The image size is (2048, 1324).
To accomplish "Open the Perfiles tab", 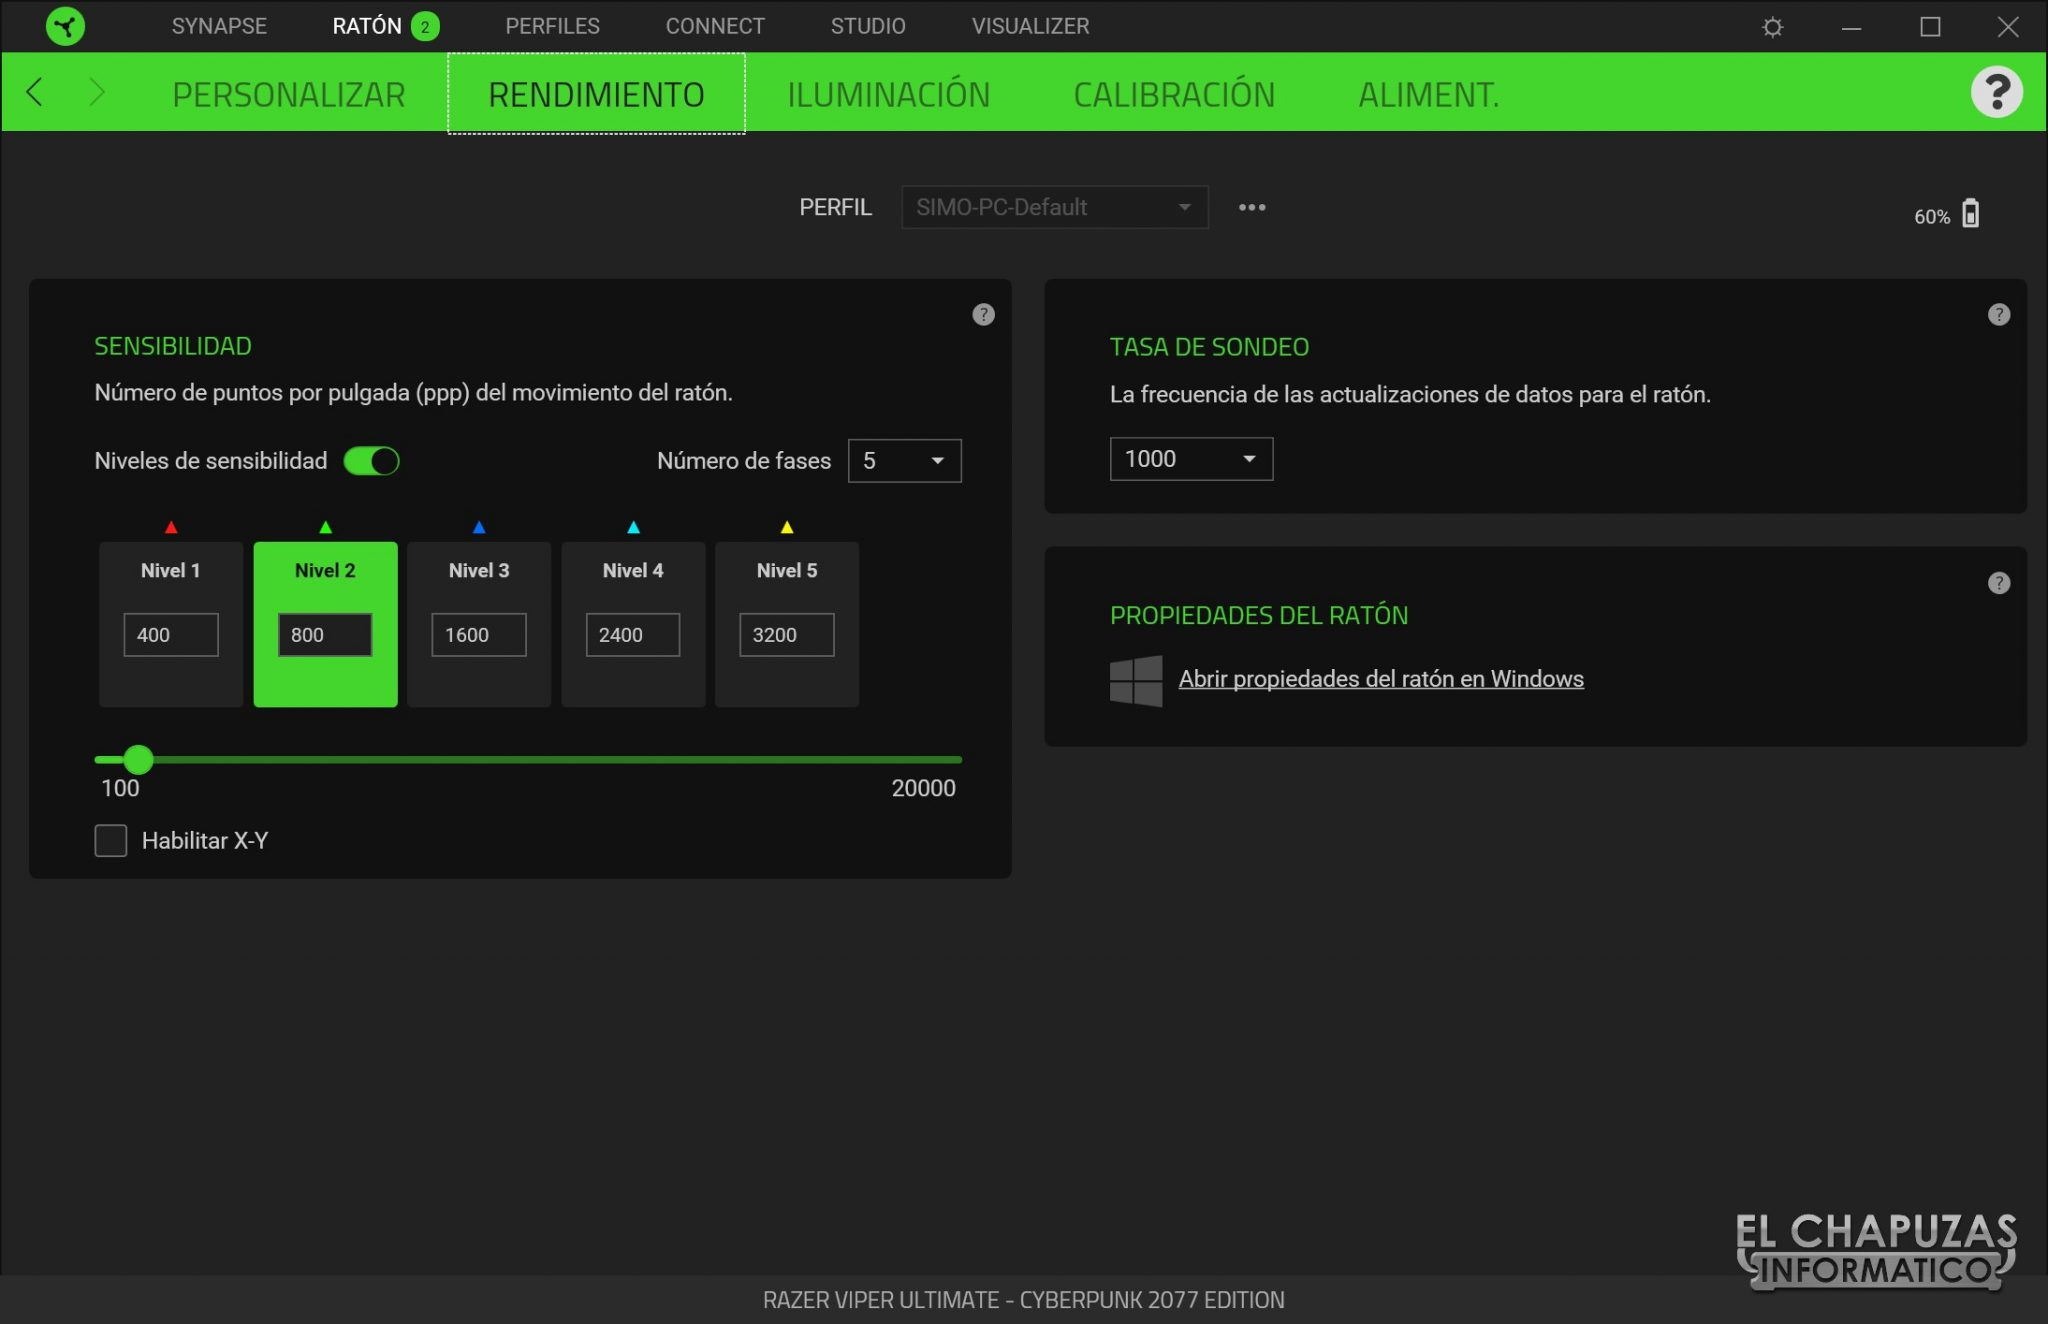I will coord(552,27).
